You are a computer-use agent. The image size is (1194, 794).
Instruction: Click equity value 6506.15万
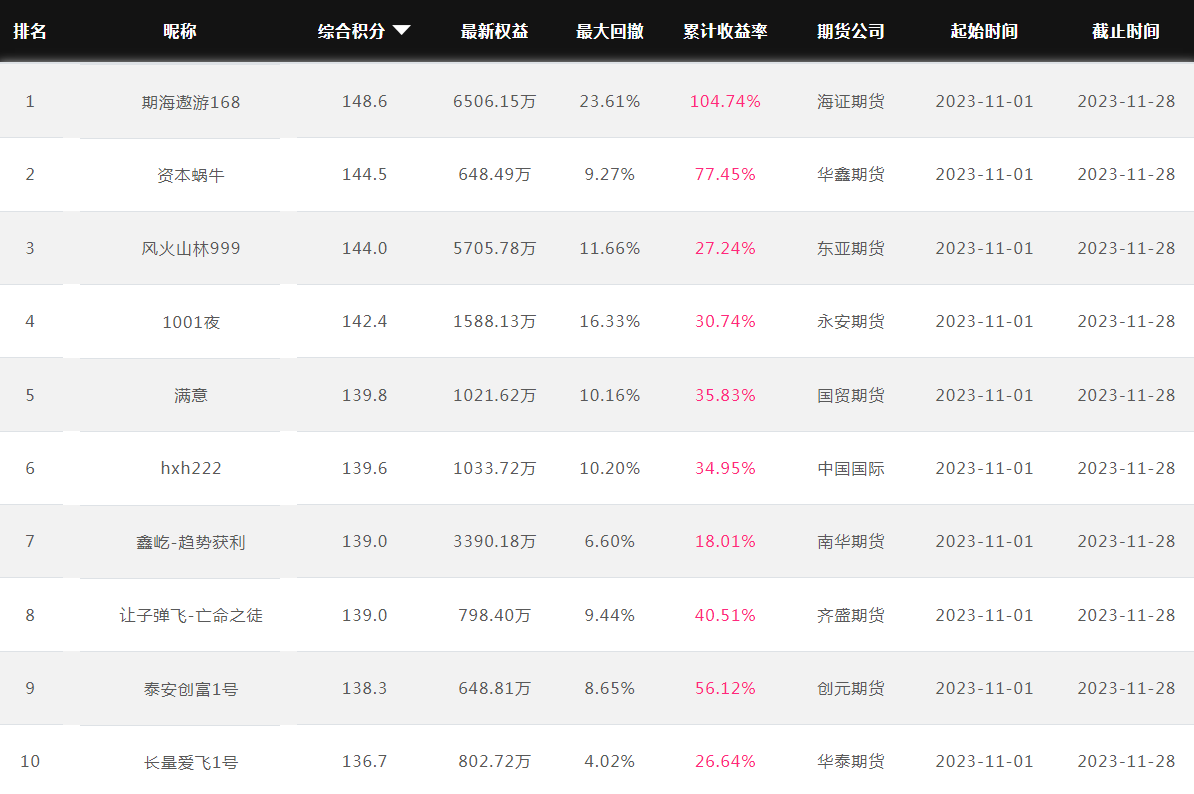[x=495, y=101]
